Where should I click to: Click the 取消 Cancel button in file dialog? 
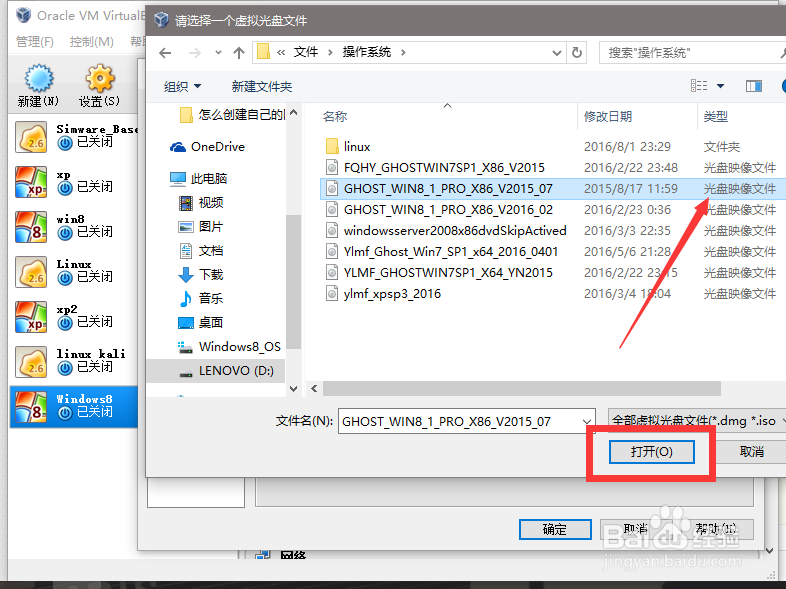point(751,452)
